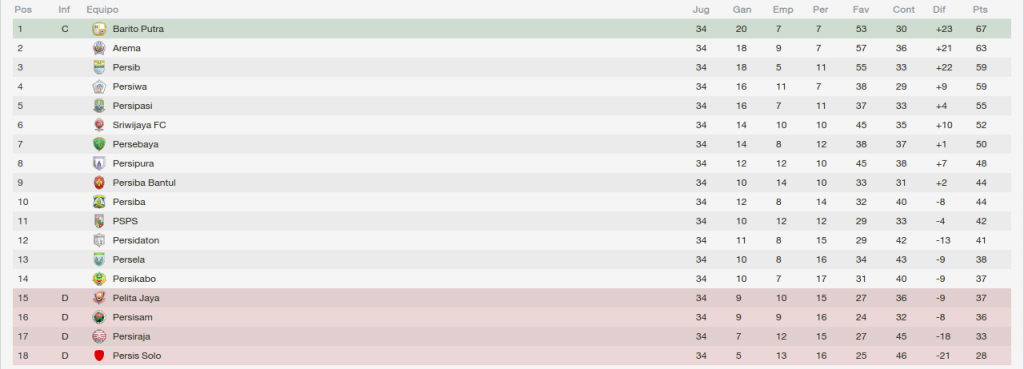
Task: Click the Persidaton team name
Action: 136,240
